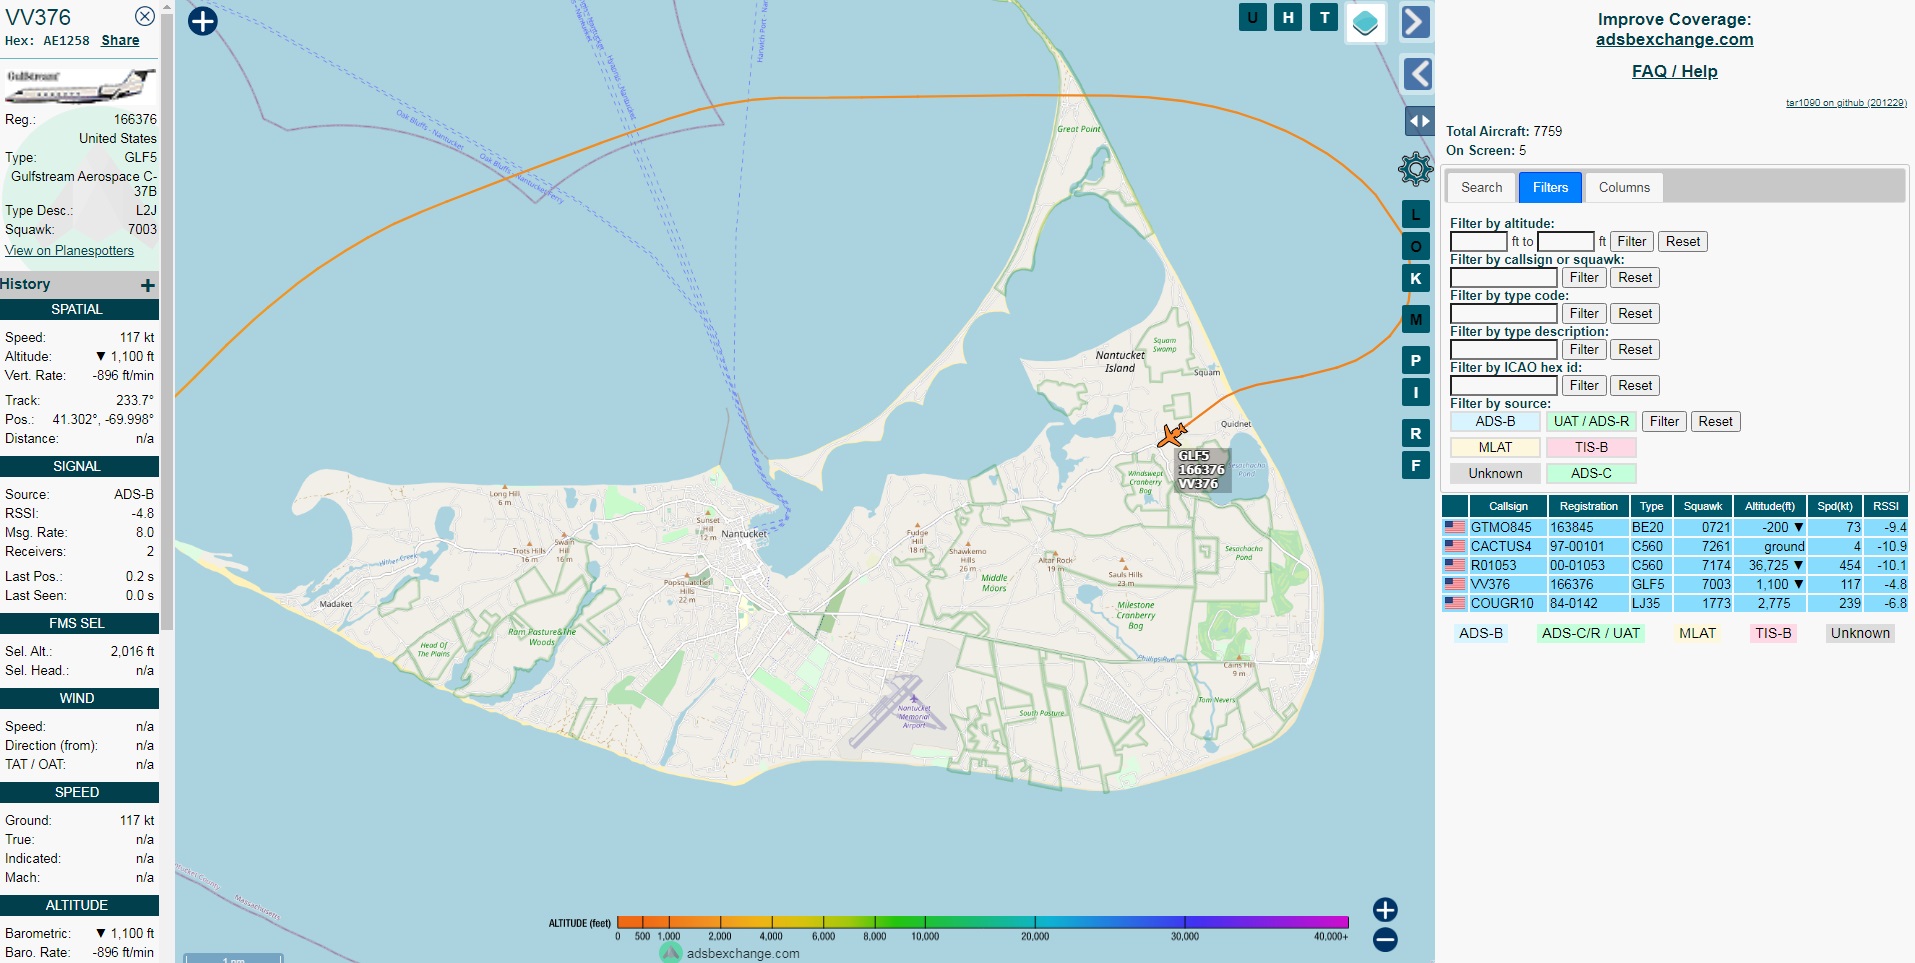The image size is (1915, 963).
Task: Switch to the Search tab
Action: click(x=1481, y=187)
